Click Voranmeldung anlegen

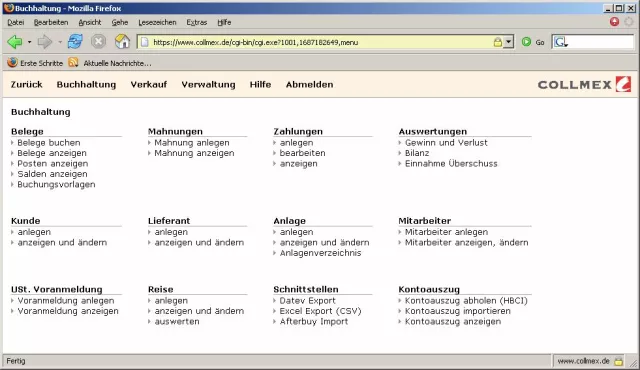pos(66,301)
